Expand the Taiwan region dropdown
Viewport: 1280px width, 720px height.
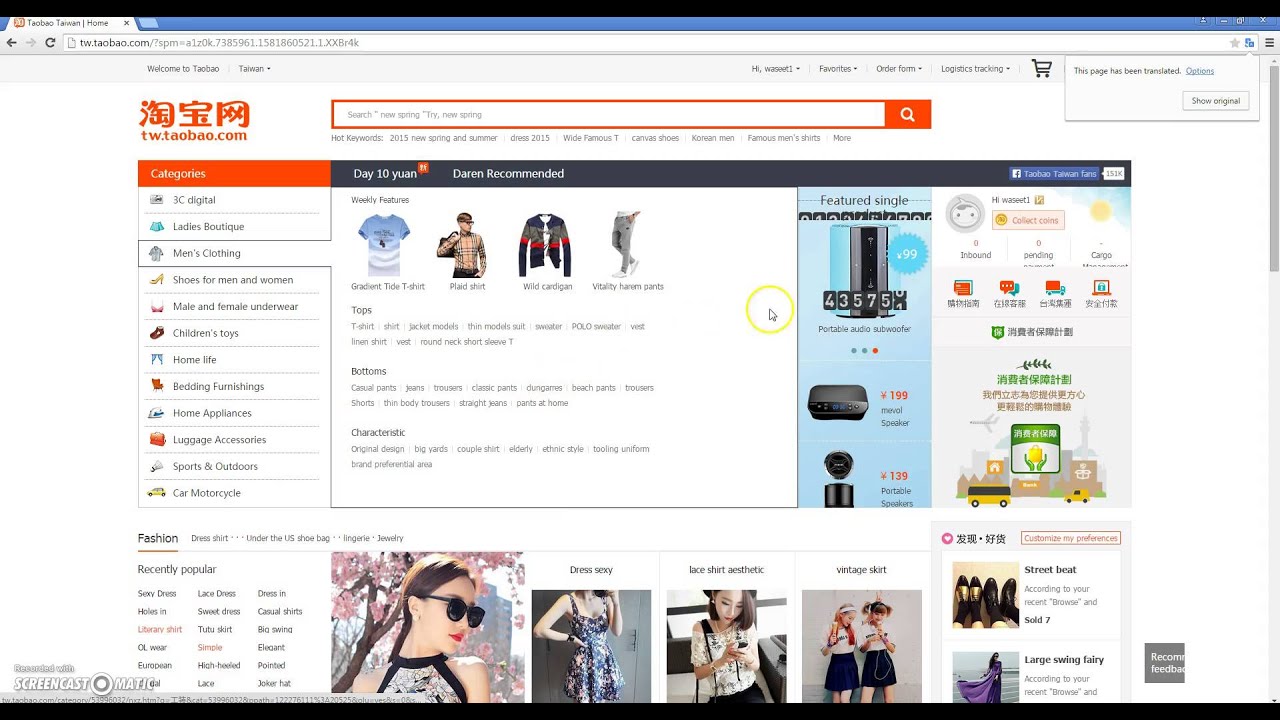(x=254, y=69)
